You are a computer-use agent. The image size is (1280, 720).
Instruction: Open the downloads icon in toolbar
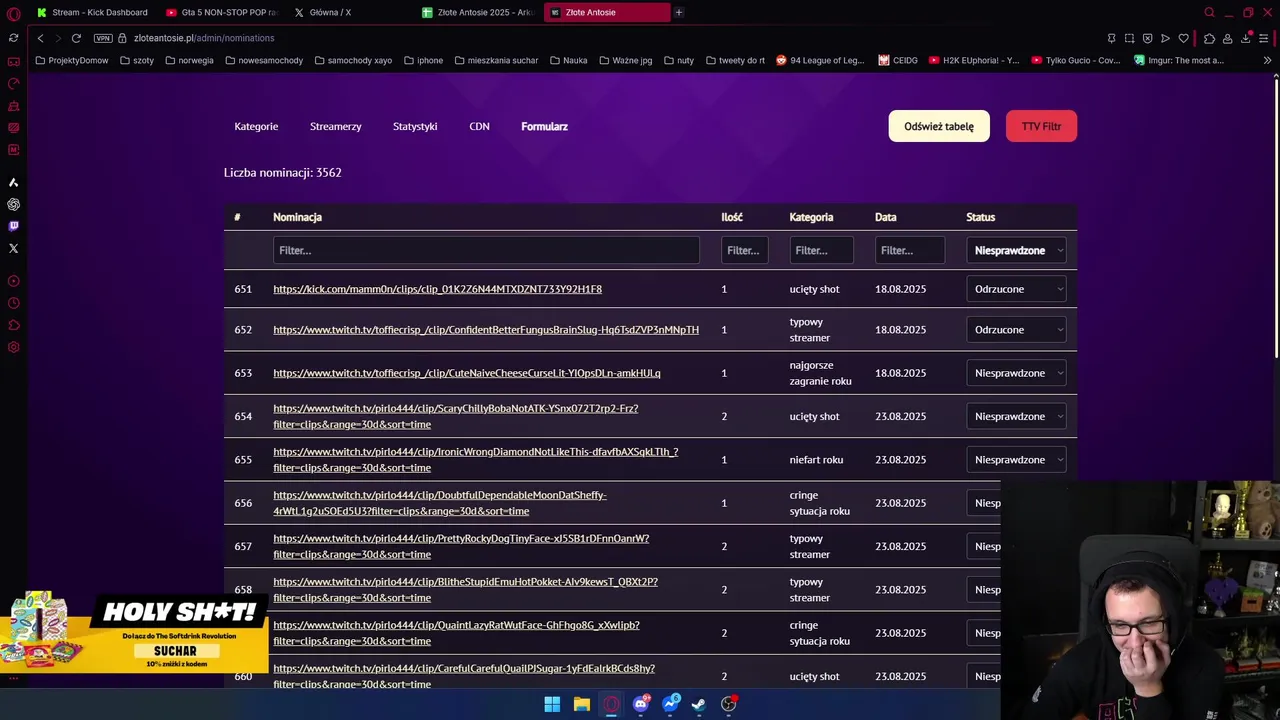point(1246,38)
